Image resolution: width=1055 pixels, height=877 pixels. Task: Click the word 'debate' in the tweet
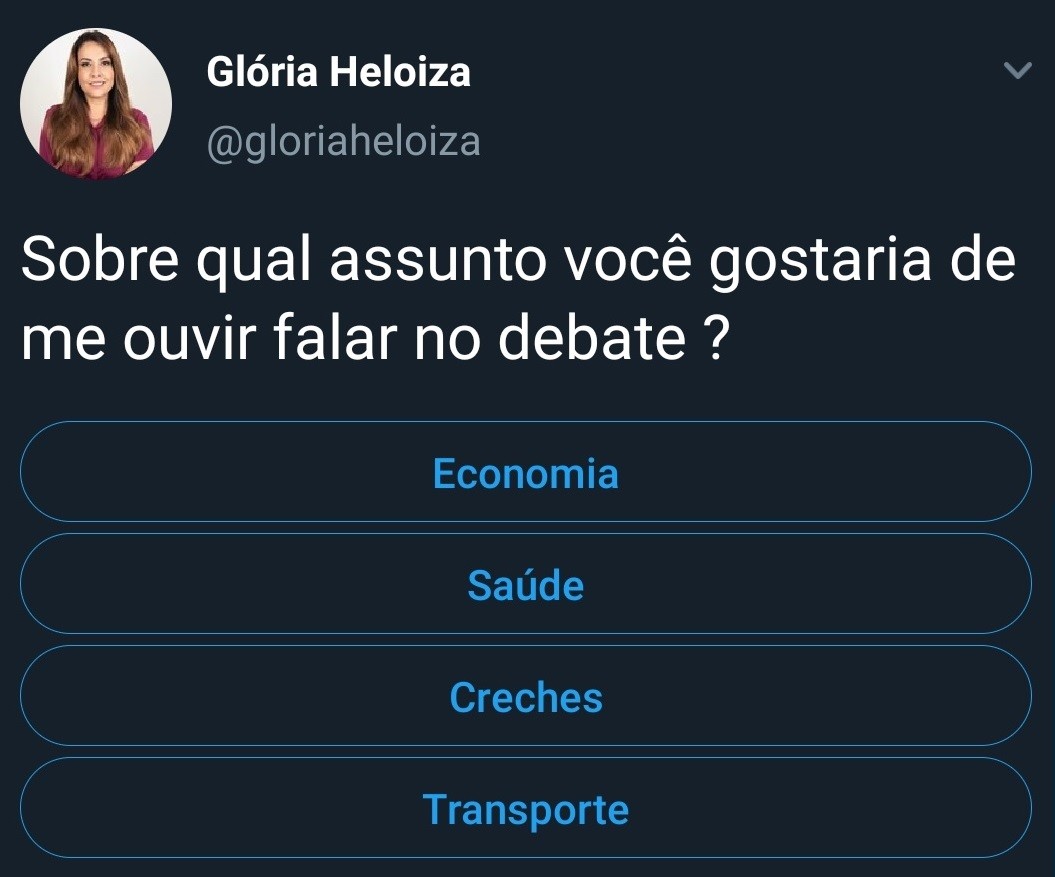[x=592, y=341]
